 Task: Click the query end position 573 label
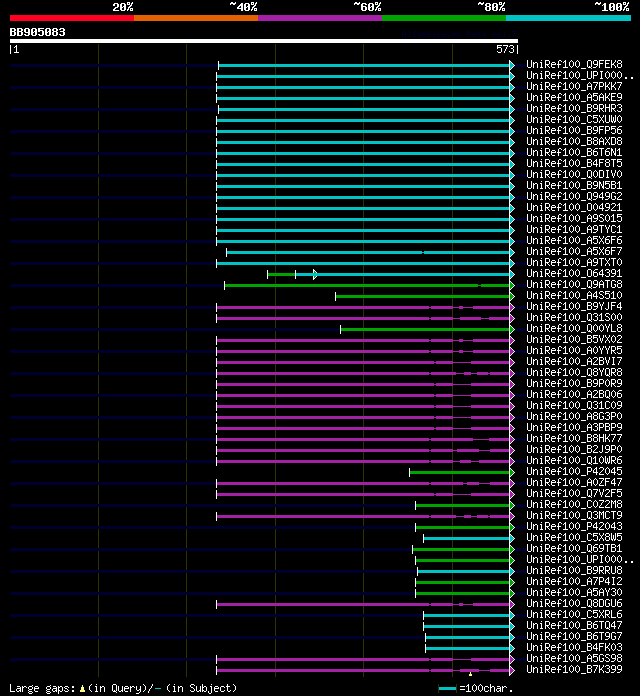coord(505,49)
